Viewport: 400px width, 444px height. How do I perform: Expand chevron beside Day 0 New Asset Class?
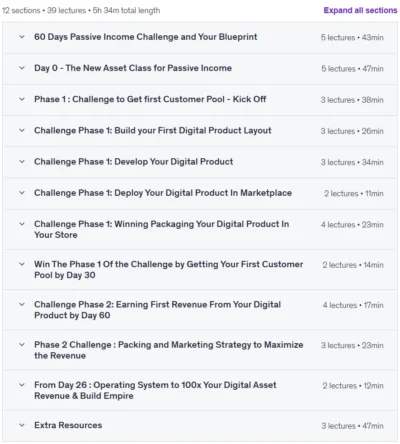(22, 68)
